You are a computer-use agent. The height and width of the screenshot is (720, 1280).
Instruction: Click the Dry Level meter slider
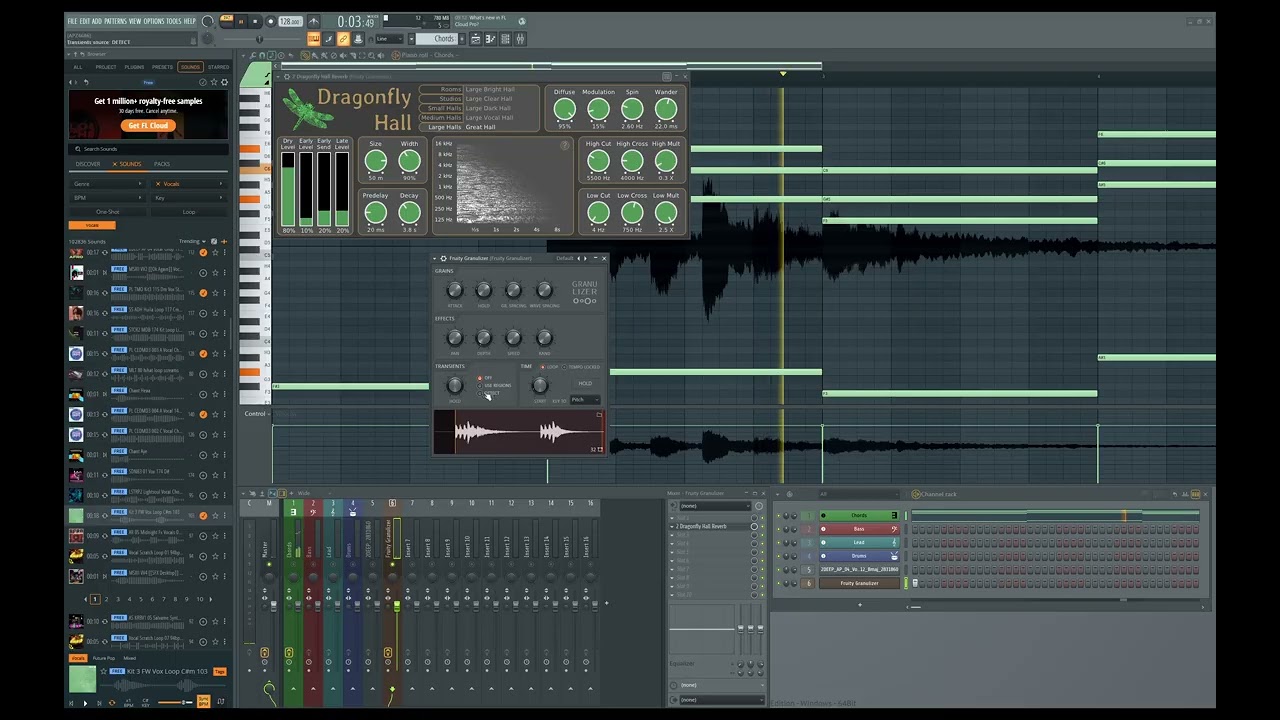[x=288, y=190]
